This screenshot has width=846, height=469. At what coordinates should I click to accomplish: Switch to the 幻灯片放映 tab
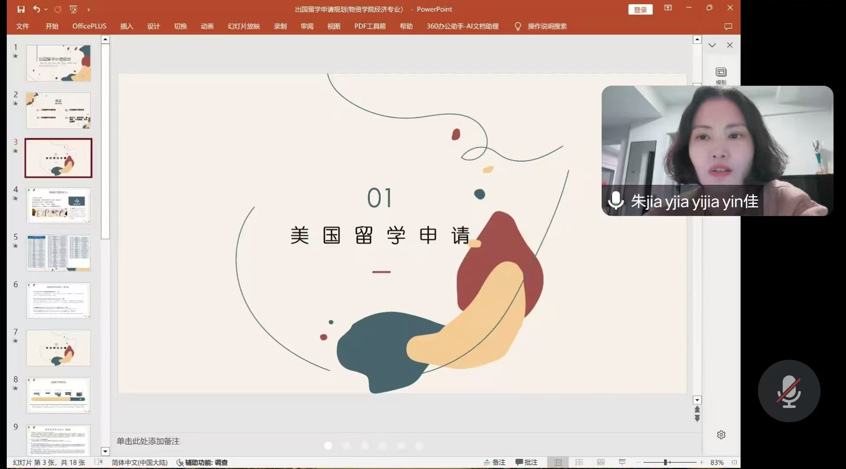point(243,27)
